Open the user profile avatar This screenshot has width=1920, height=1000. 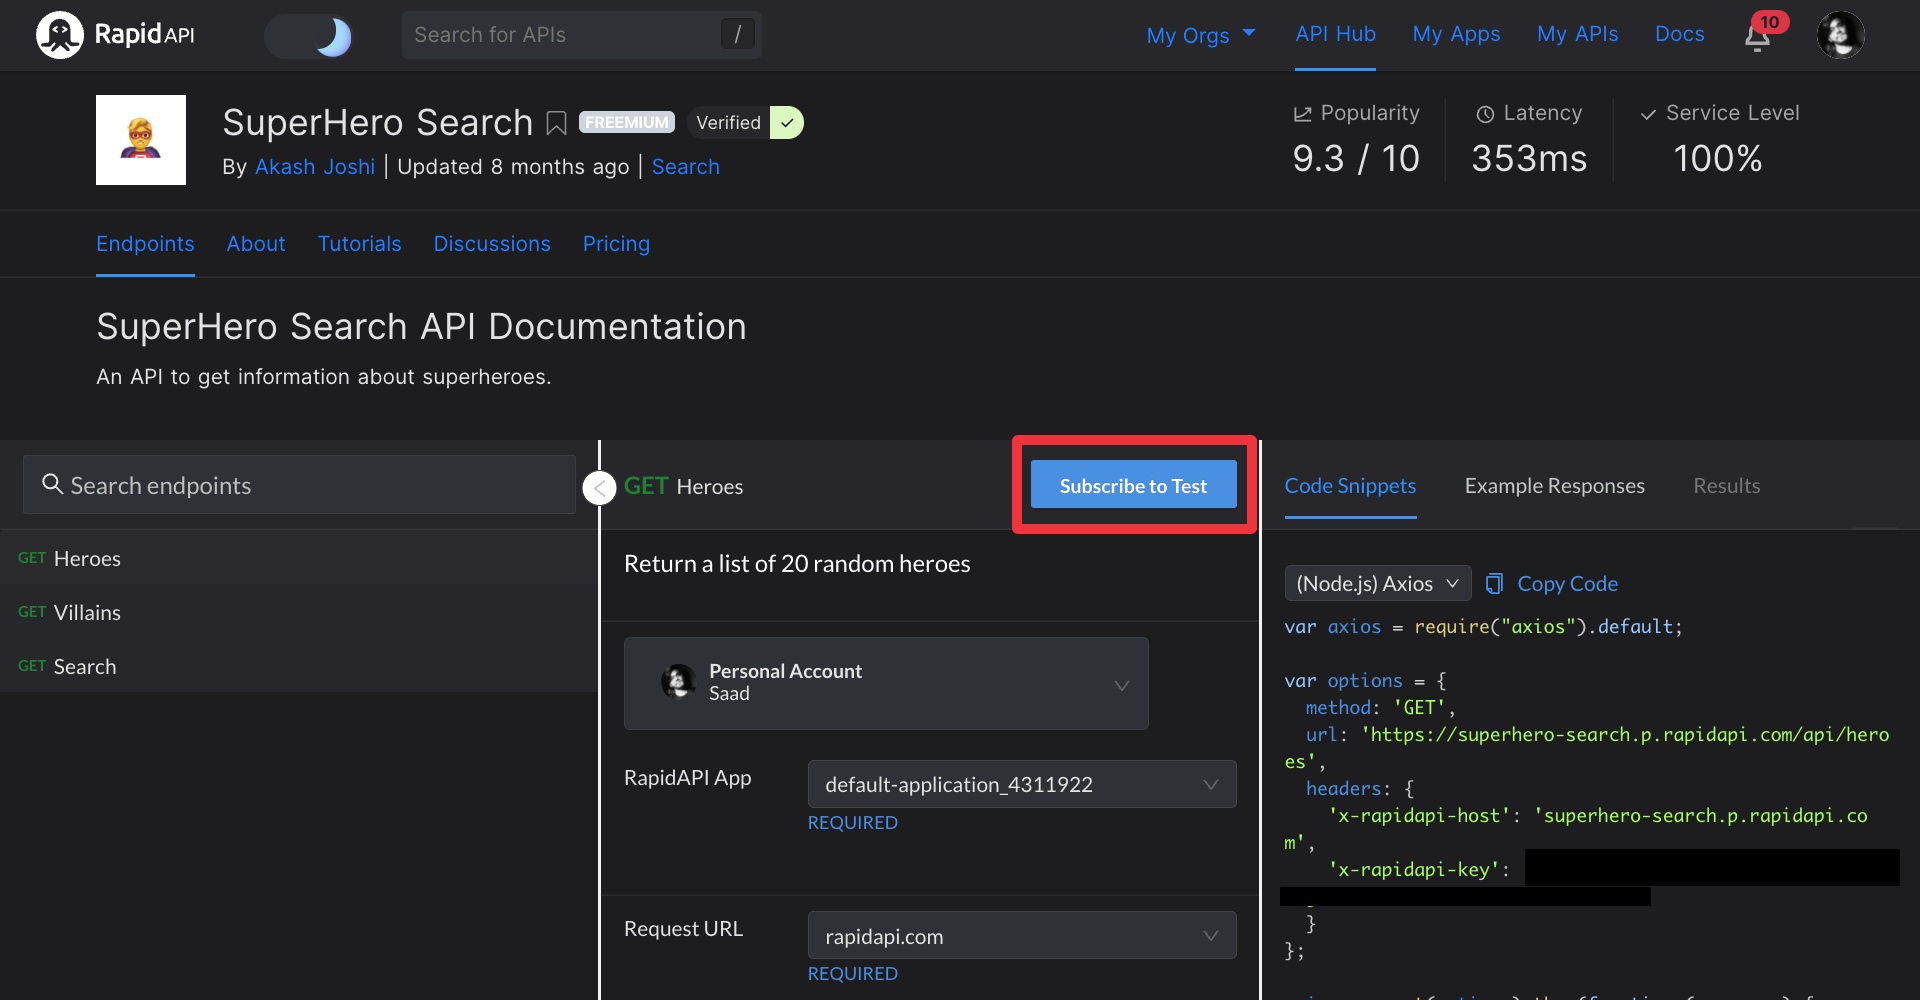click(x=1840, y=35)
